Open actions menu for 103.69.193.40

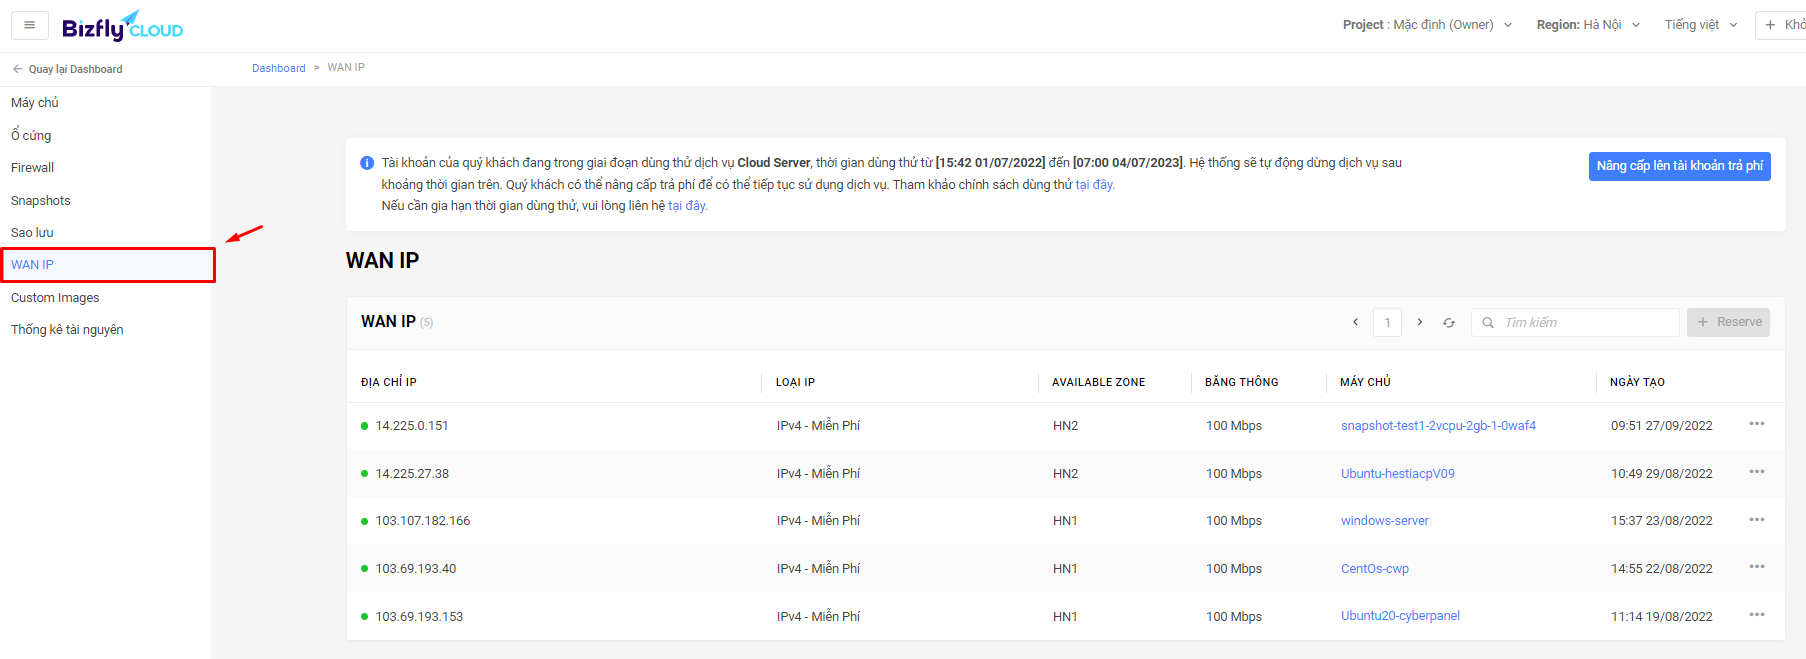1757,567
